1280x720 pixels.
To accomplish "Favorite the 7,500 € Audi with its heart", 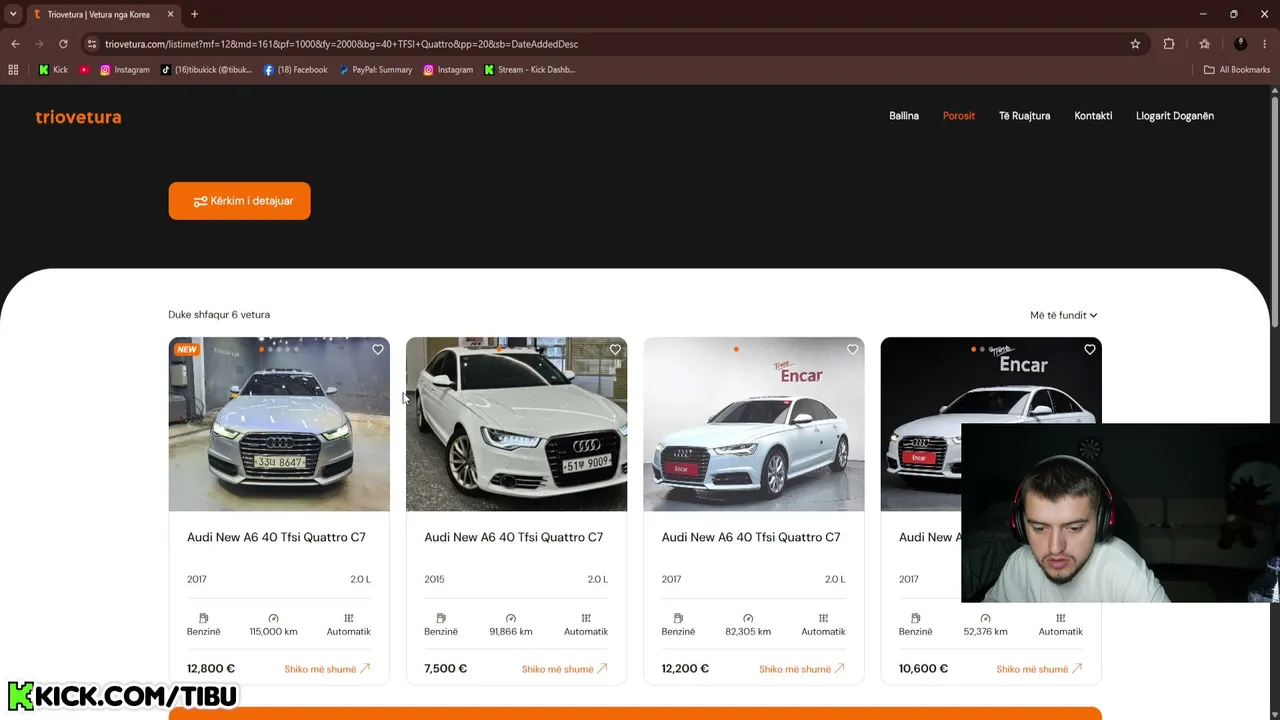I will (615, 349).
